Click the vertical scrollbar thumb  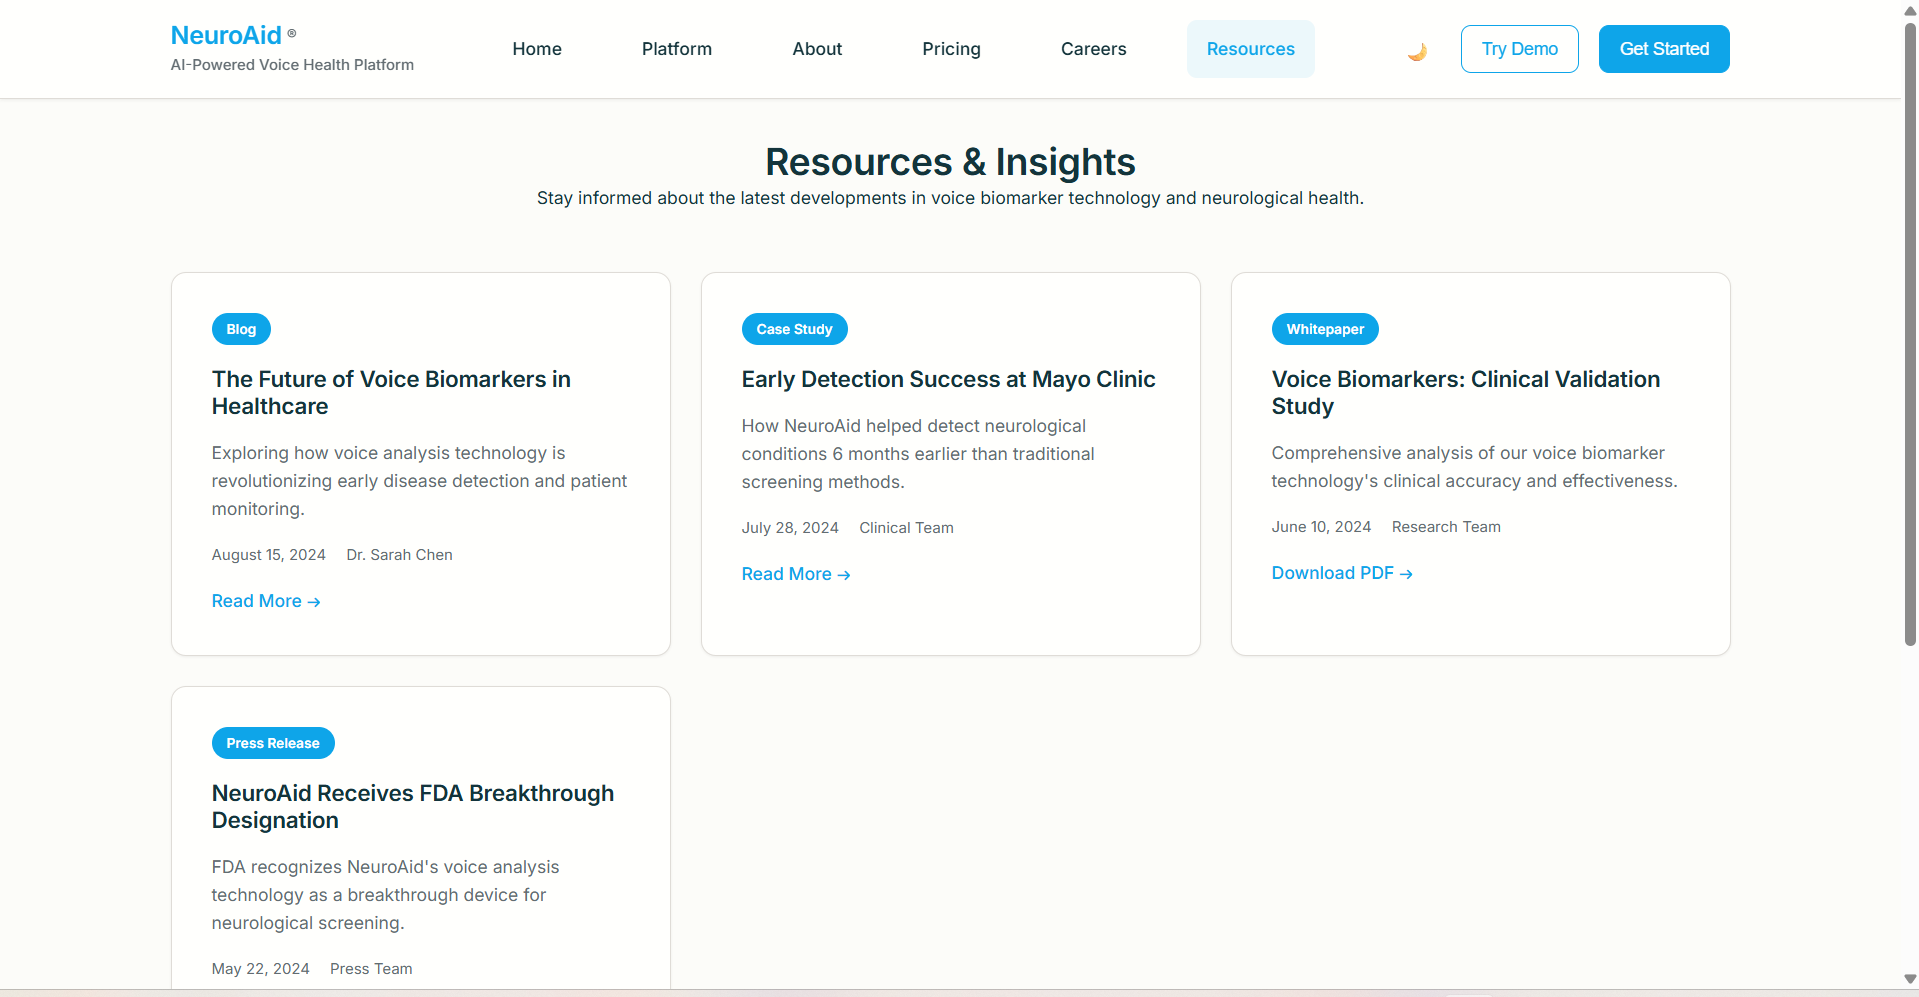(1910, 334)
